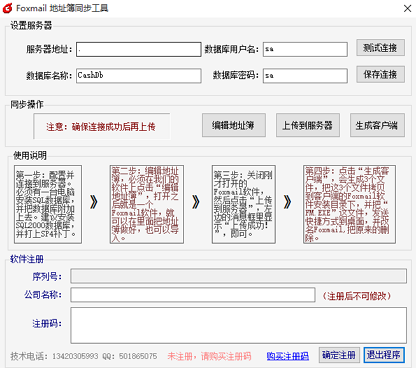
Task: Click 上传到服务器 upload button
Action: (x=308, y=125)
